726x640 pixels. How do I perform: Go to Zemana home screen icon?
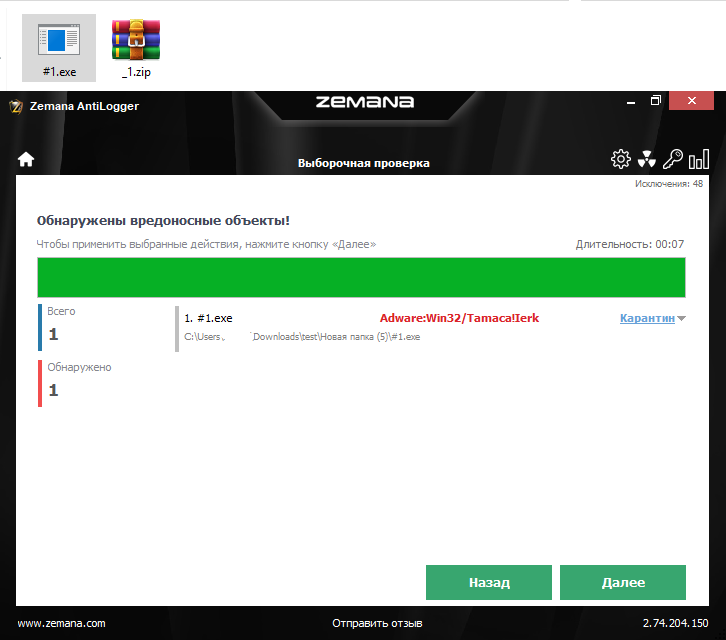point(26,159)
